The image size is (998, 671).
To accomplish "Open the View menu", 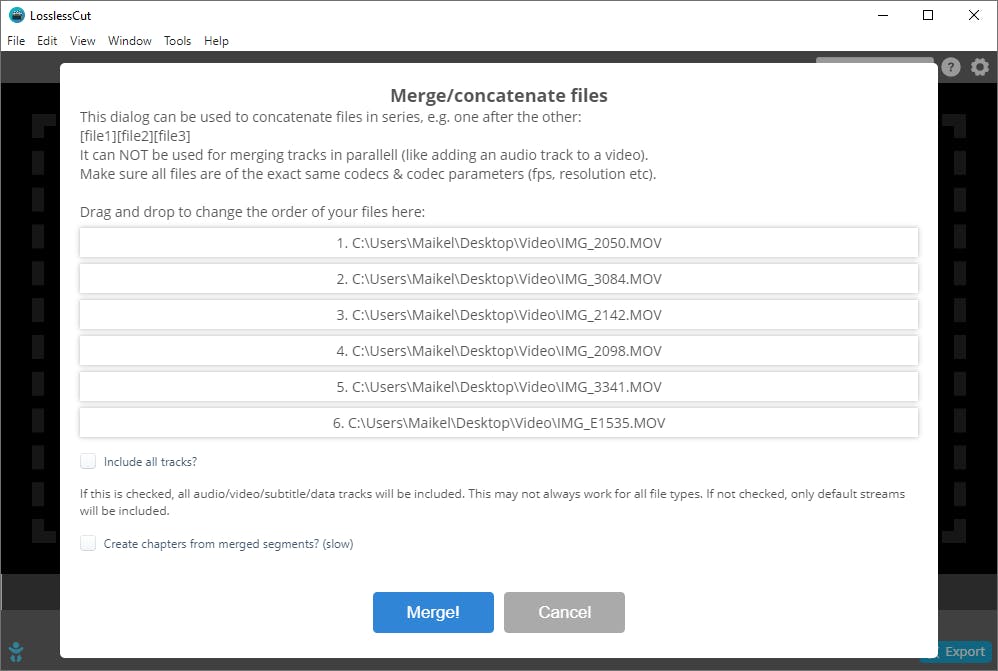I will pyautogui.click(x=83, y=41).
